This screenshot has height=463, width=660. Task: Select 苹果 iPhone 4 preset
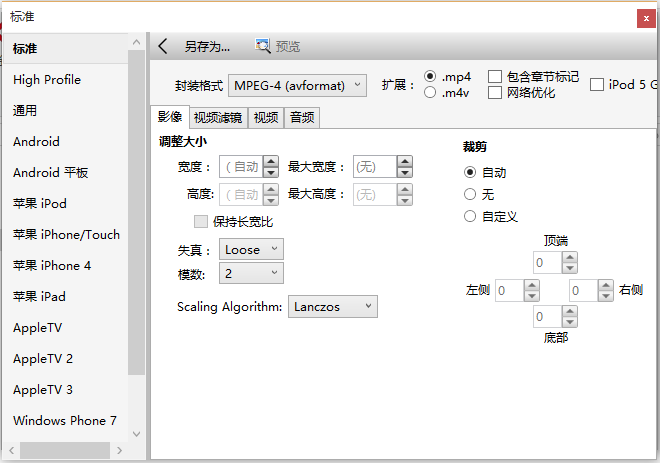[x=65, y=266]
